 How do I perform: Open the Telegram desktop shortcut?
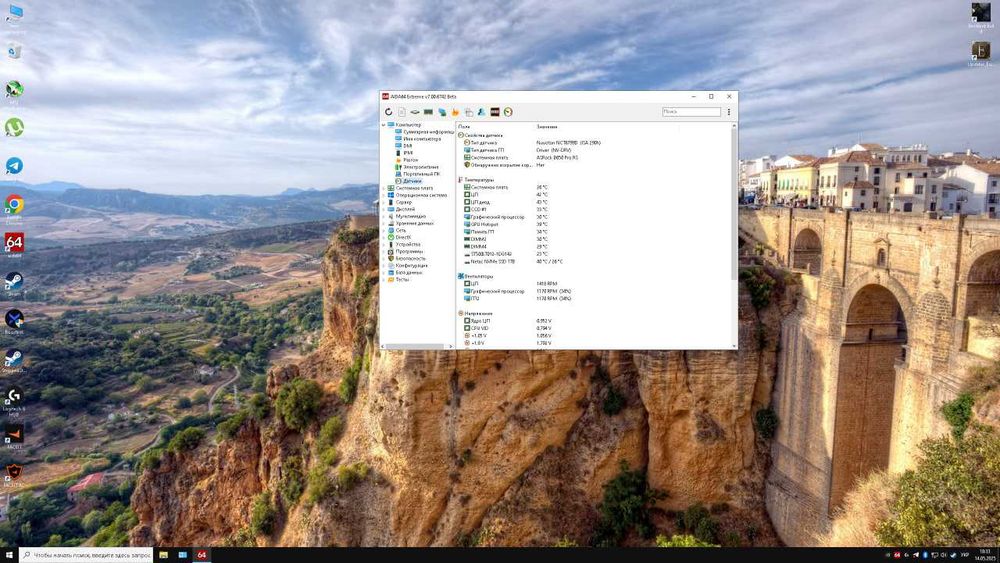click(14, 166)
